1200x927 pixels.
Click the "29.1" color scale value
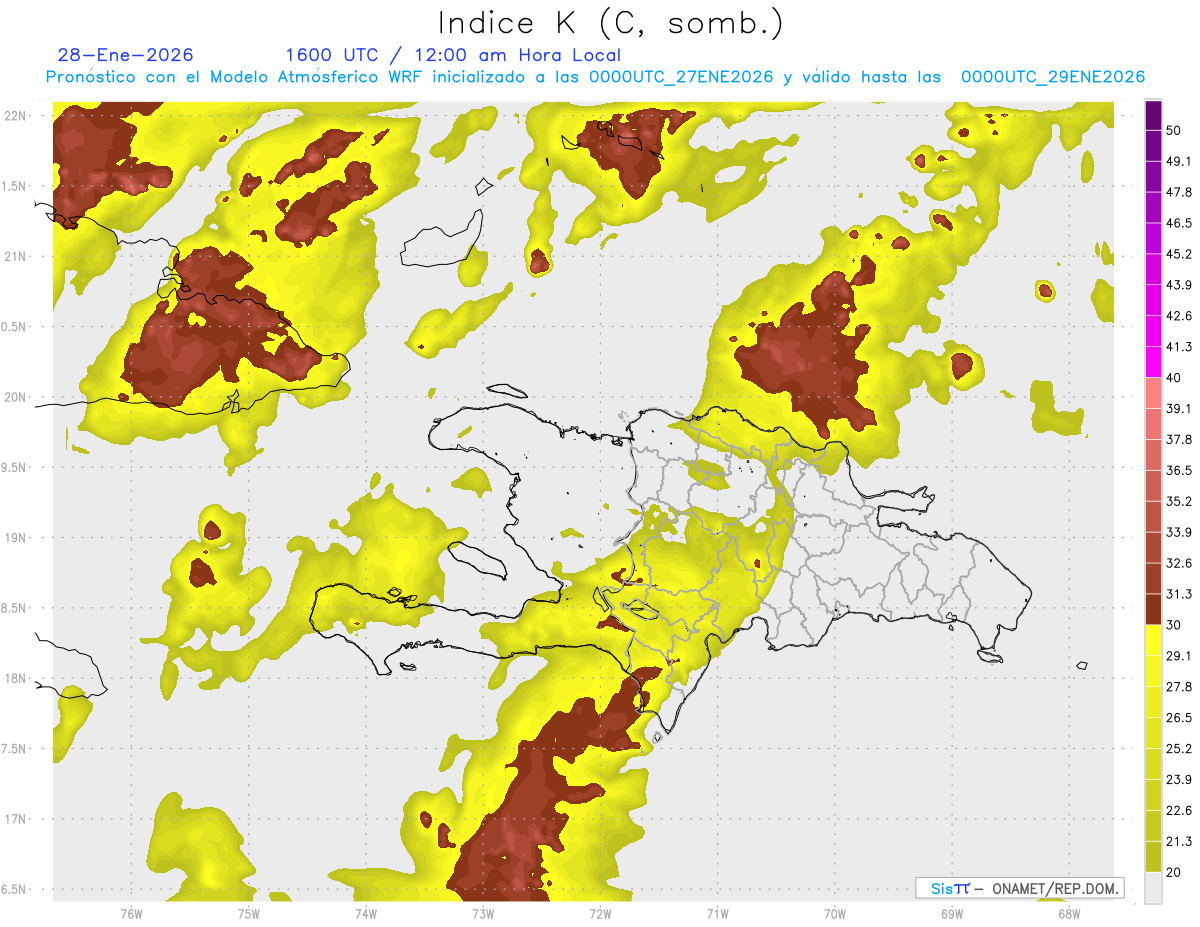[x=1178, y=655]
